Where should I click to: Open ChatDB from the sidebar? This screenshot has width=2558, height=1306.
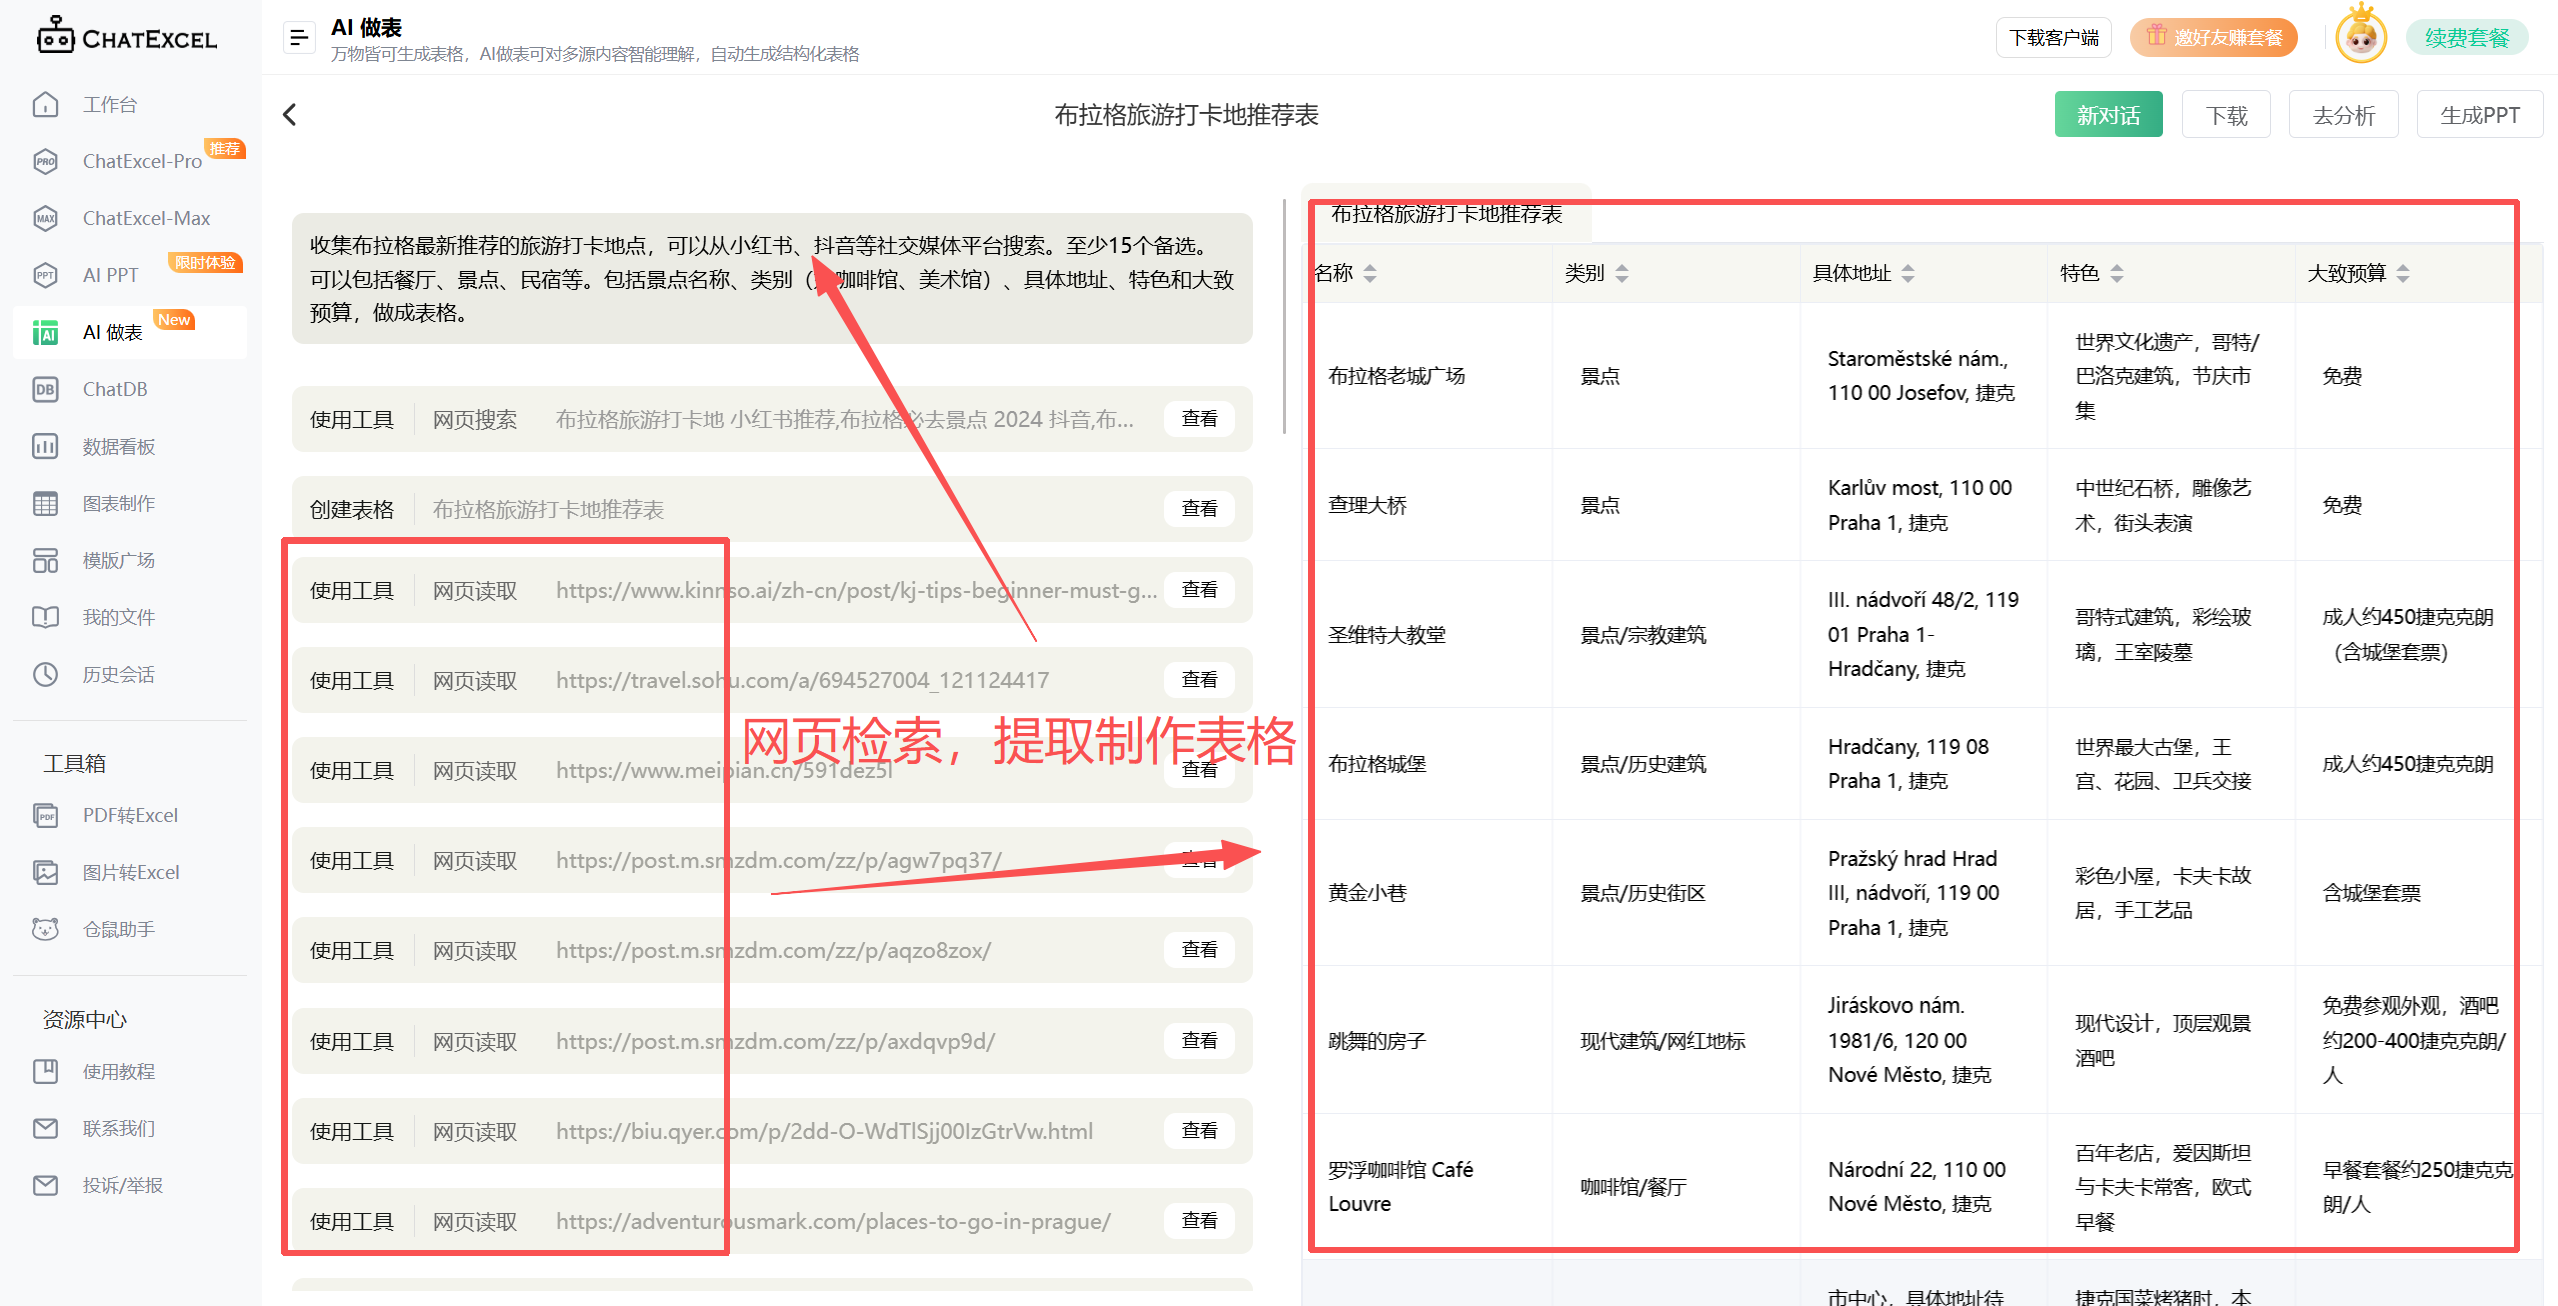114,389
